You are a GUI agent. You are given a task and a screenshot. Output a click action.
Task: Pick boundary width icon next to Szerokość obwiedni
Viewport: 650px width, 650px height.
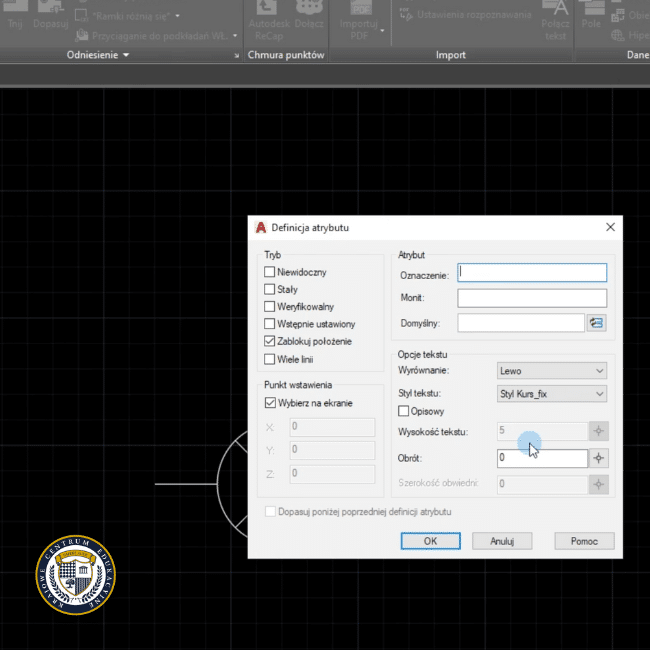[599, 484]
